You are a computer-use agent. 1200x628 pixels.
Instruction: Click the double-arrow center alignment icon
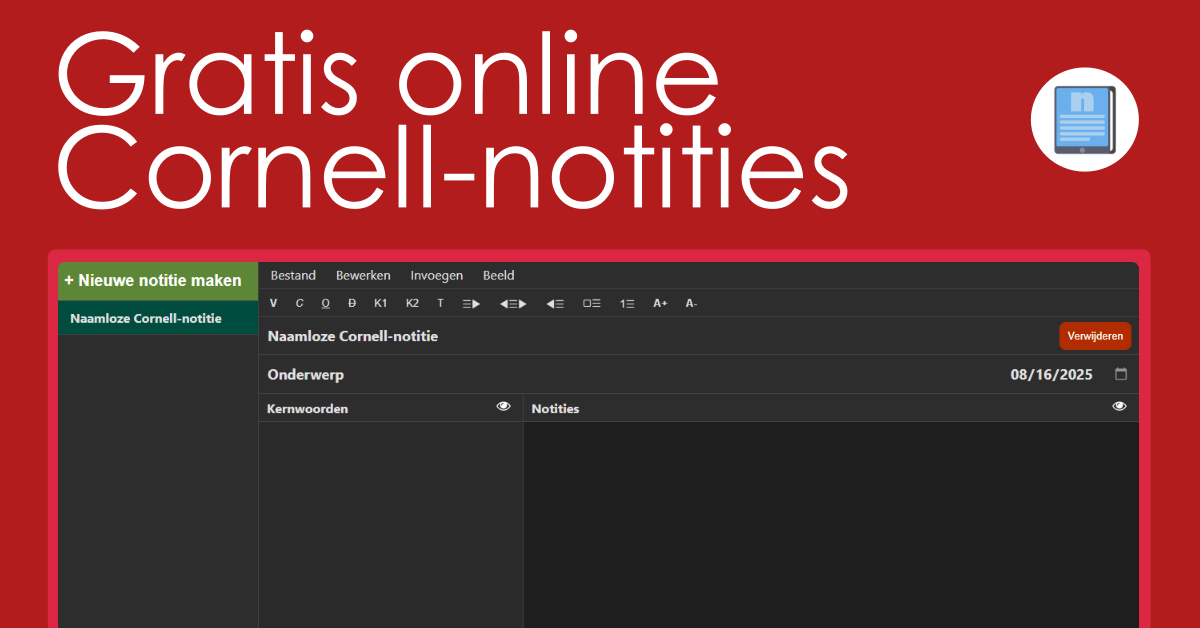click(x=513, y=303)
